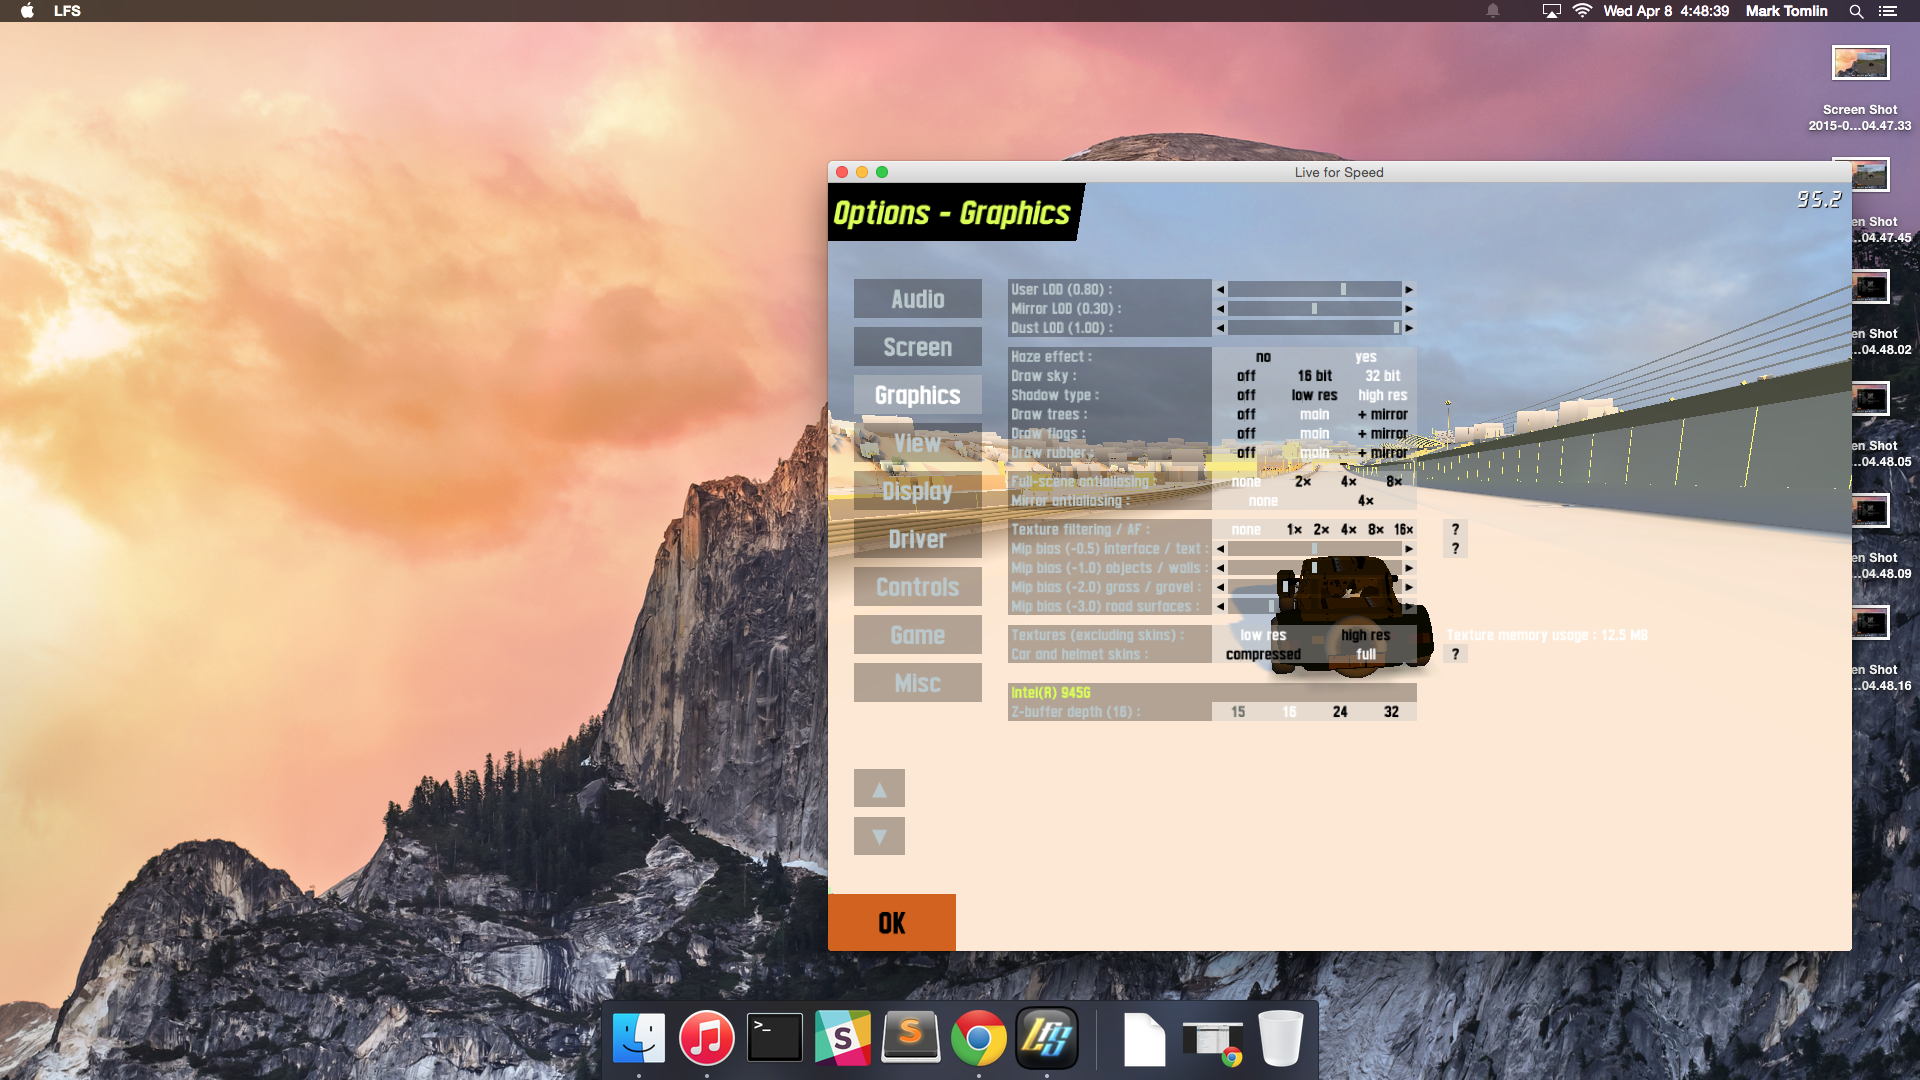Open the Controls options tab
This screenshot has width=1920, height=1080.
tap(917, 587)
